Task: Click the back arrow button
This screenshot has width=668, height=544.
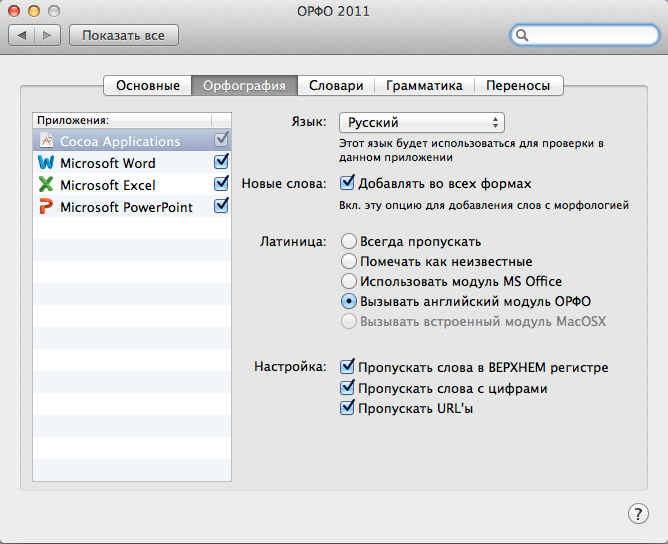Action: [x=21, y=35]
